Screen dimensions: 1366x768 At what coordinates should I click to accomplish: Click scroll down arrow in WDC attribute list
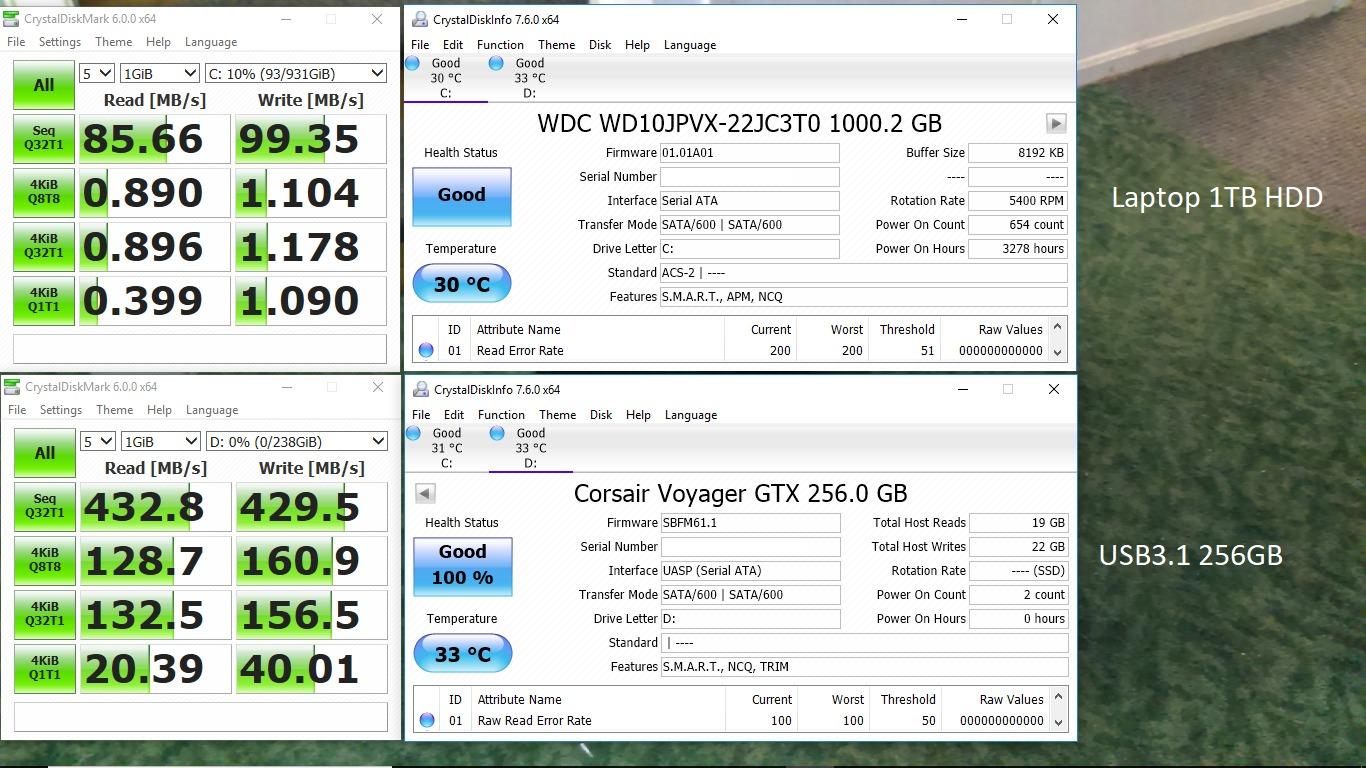tap(1058, 352)
